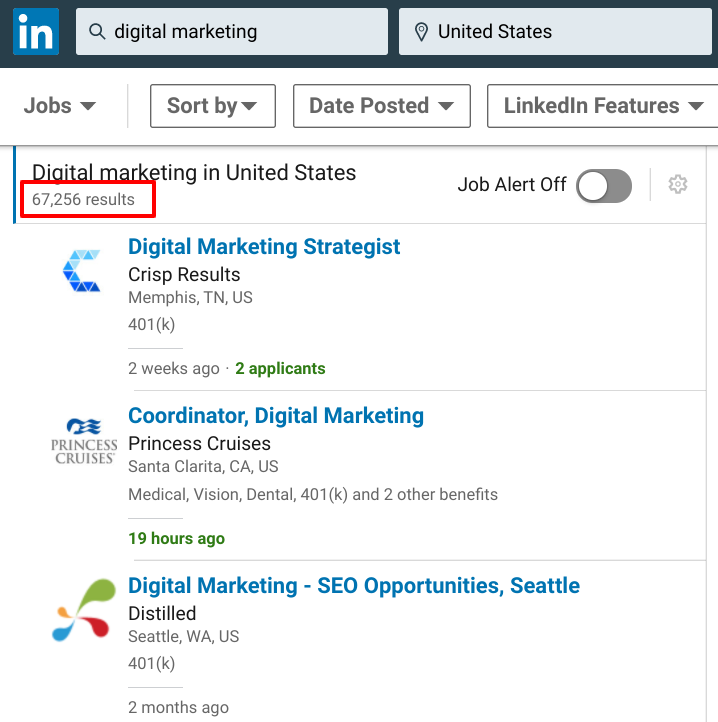Click the digital marketing search field
Screen dimensions: 718x722
click(x=240, y=32)
